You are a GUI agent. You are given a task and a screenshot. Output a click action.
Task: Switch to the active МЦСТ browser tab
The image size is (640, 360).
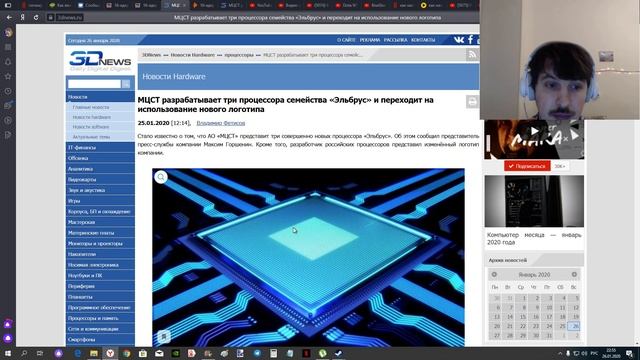point(175,5)
